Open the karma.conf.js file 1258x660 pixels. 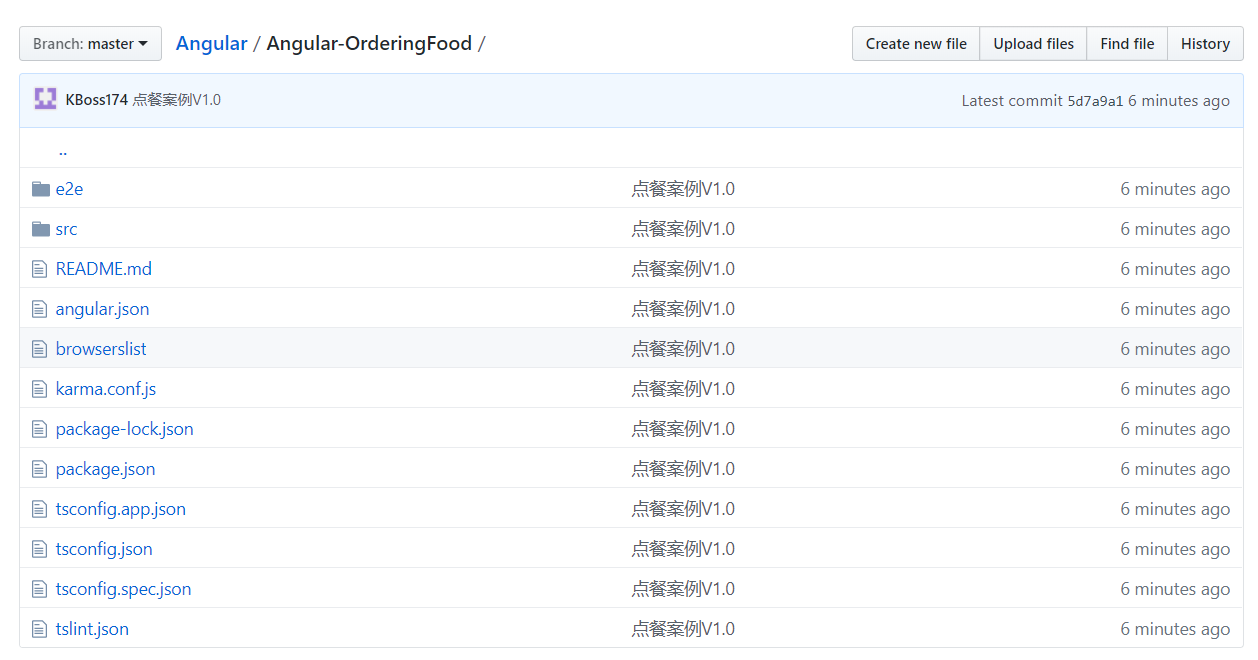pyautogui.click(x=106, y=389)
